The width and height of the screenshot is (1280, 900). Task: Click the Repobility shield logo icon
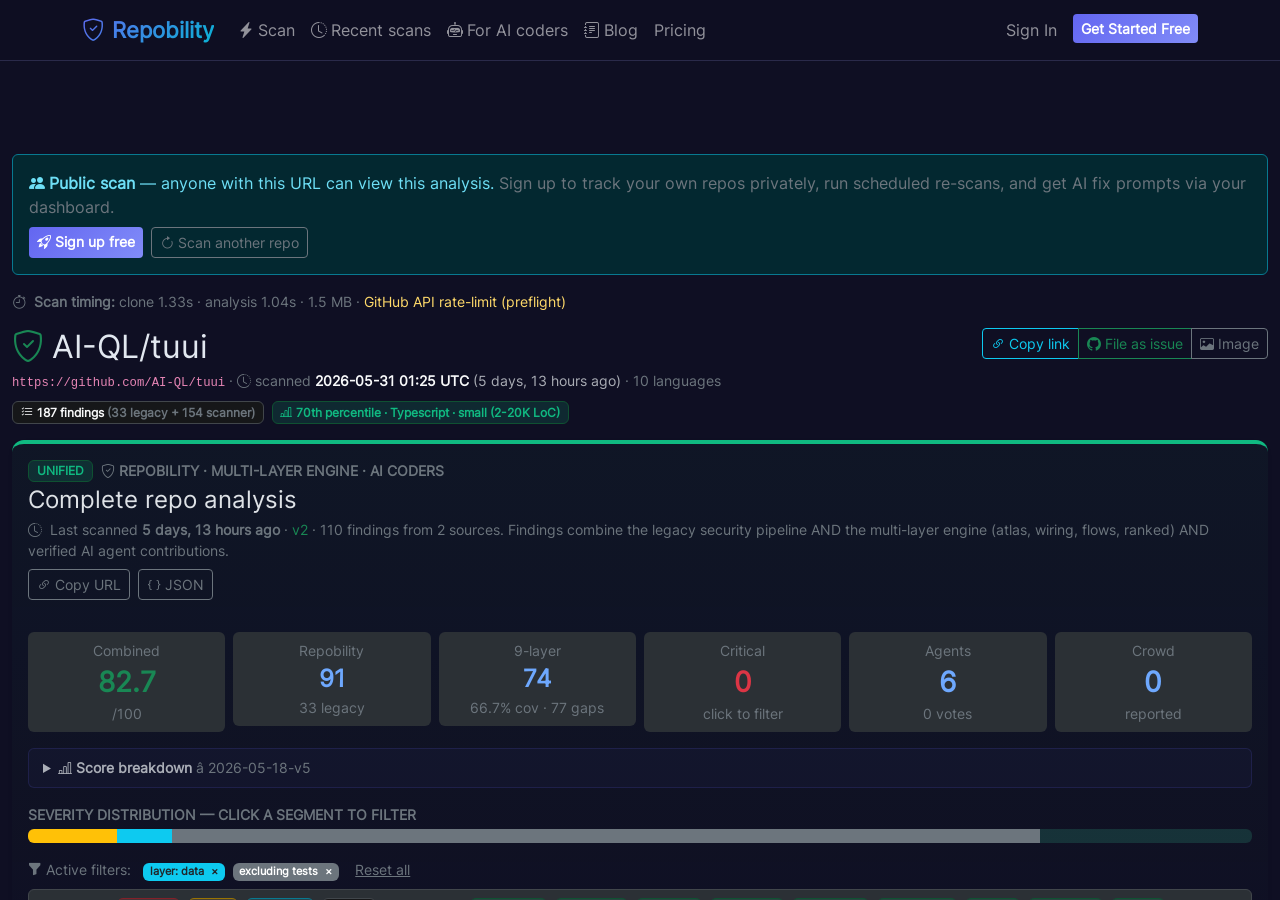pos(93,30)
